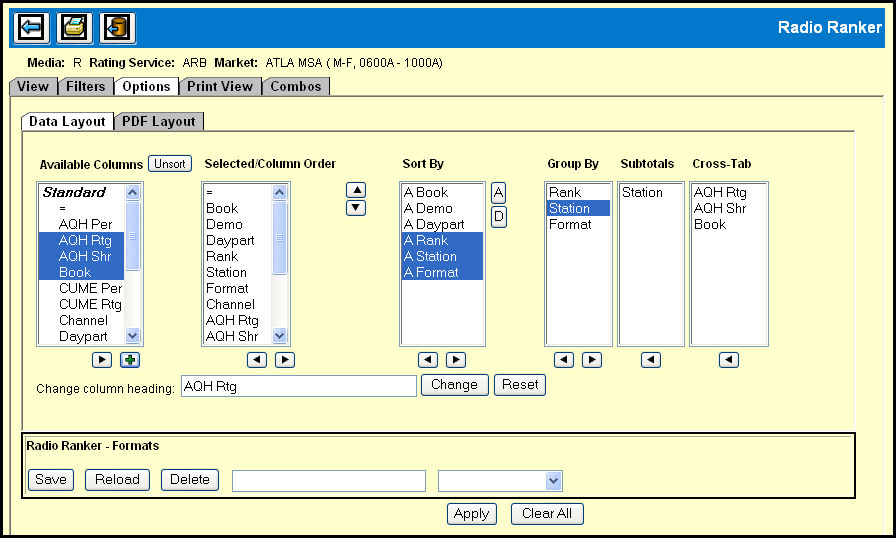Select the Options tab

146,86
